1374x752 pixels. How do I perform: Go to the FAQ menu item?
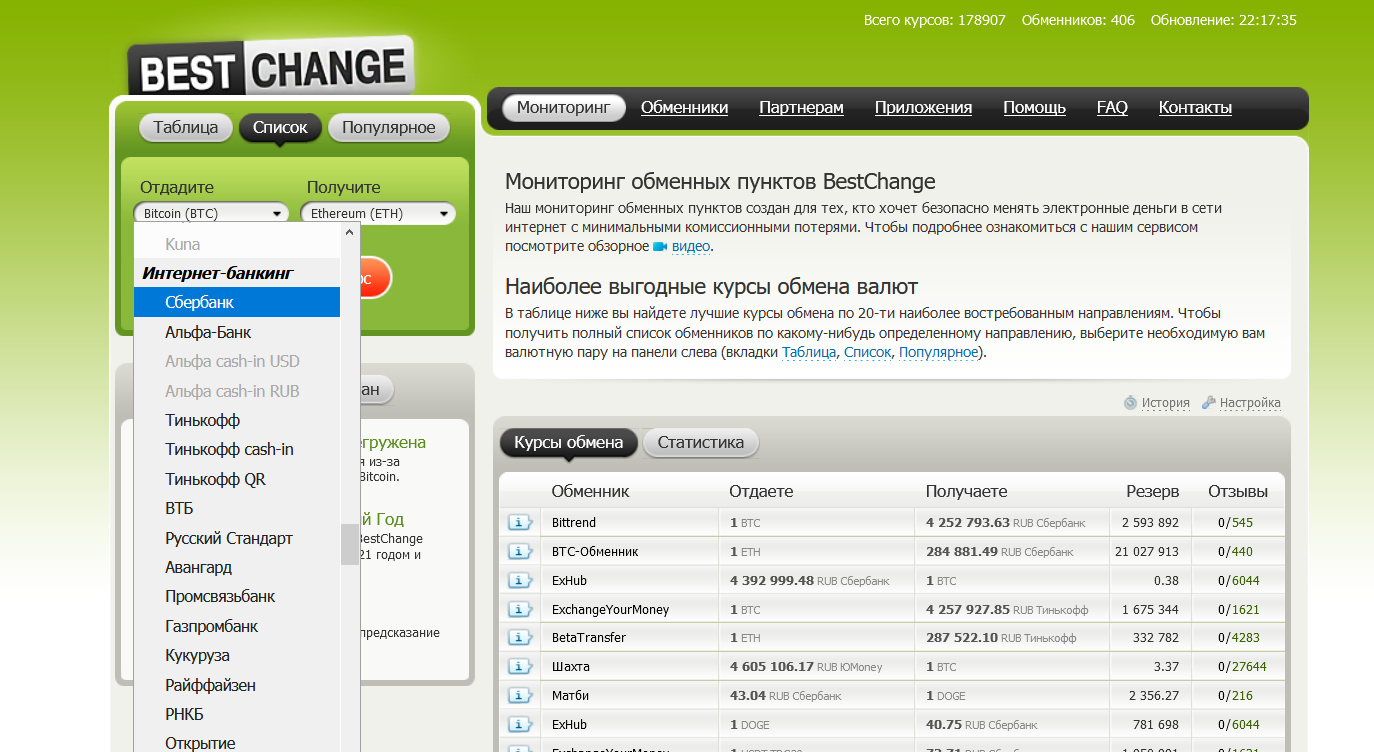1111,108
